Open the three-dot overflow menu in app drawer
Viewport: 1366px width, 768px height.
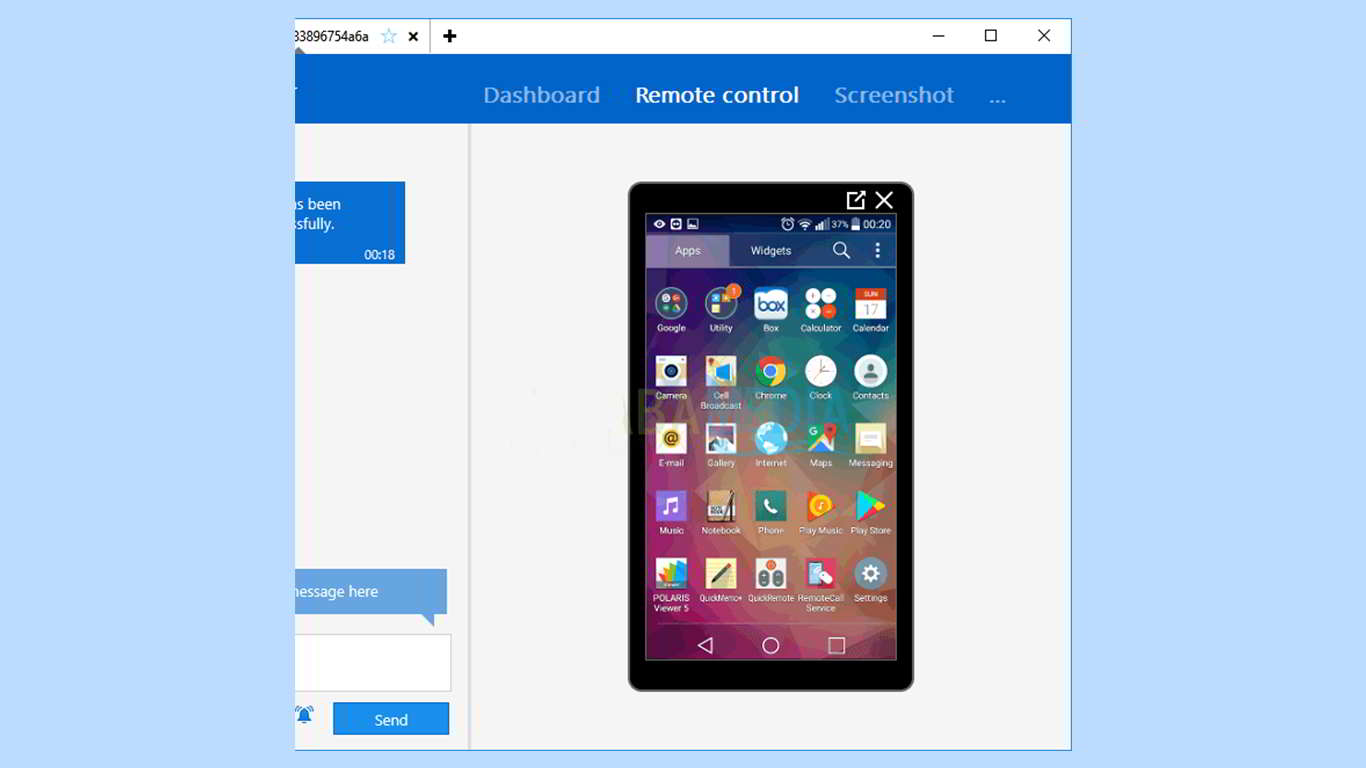click(878, 250)
